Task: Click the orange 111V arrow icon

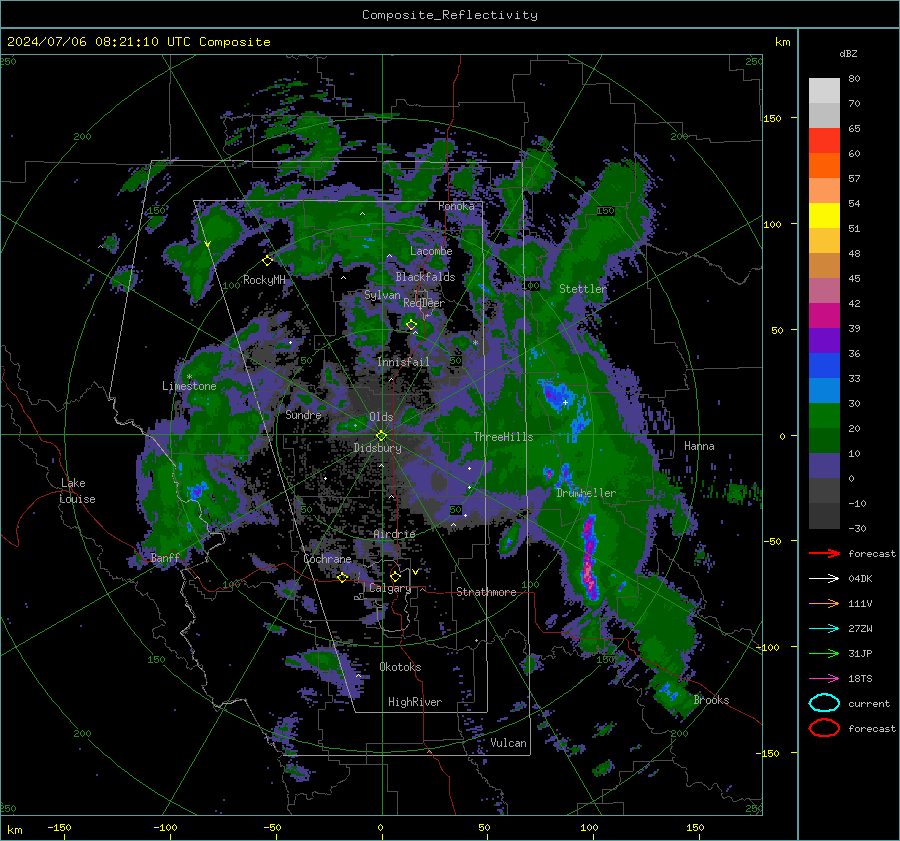Action: coord(824,603)
